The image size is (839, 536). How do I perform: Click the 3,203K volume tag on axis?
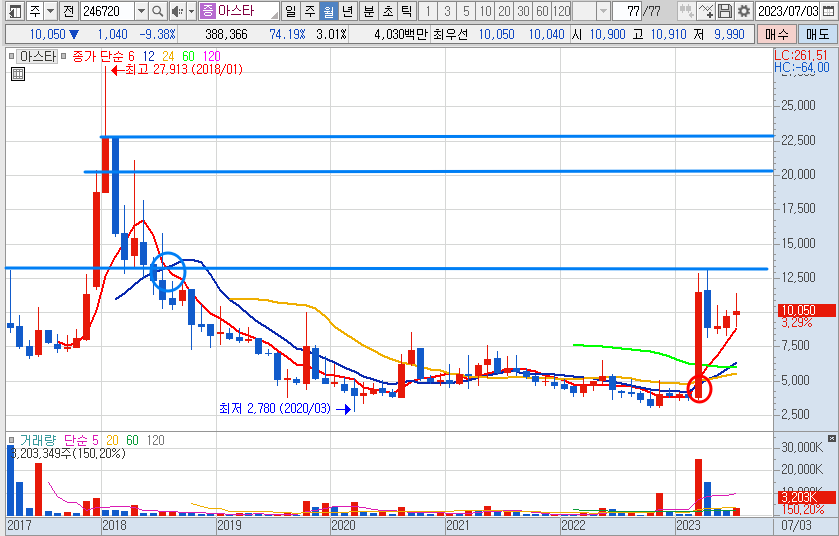pos(805,498)
